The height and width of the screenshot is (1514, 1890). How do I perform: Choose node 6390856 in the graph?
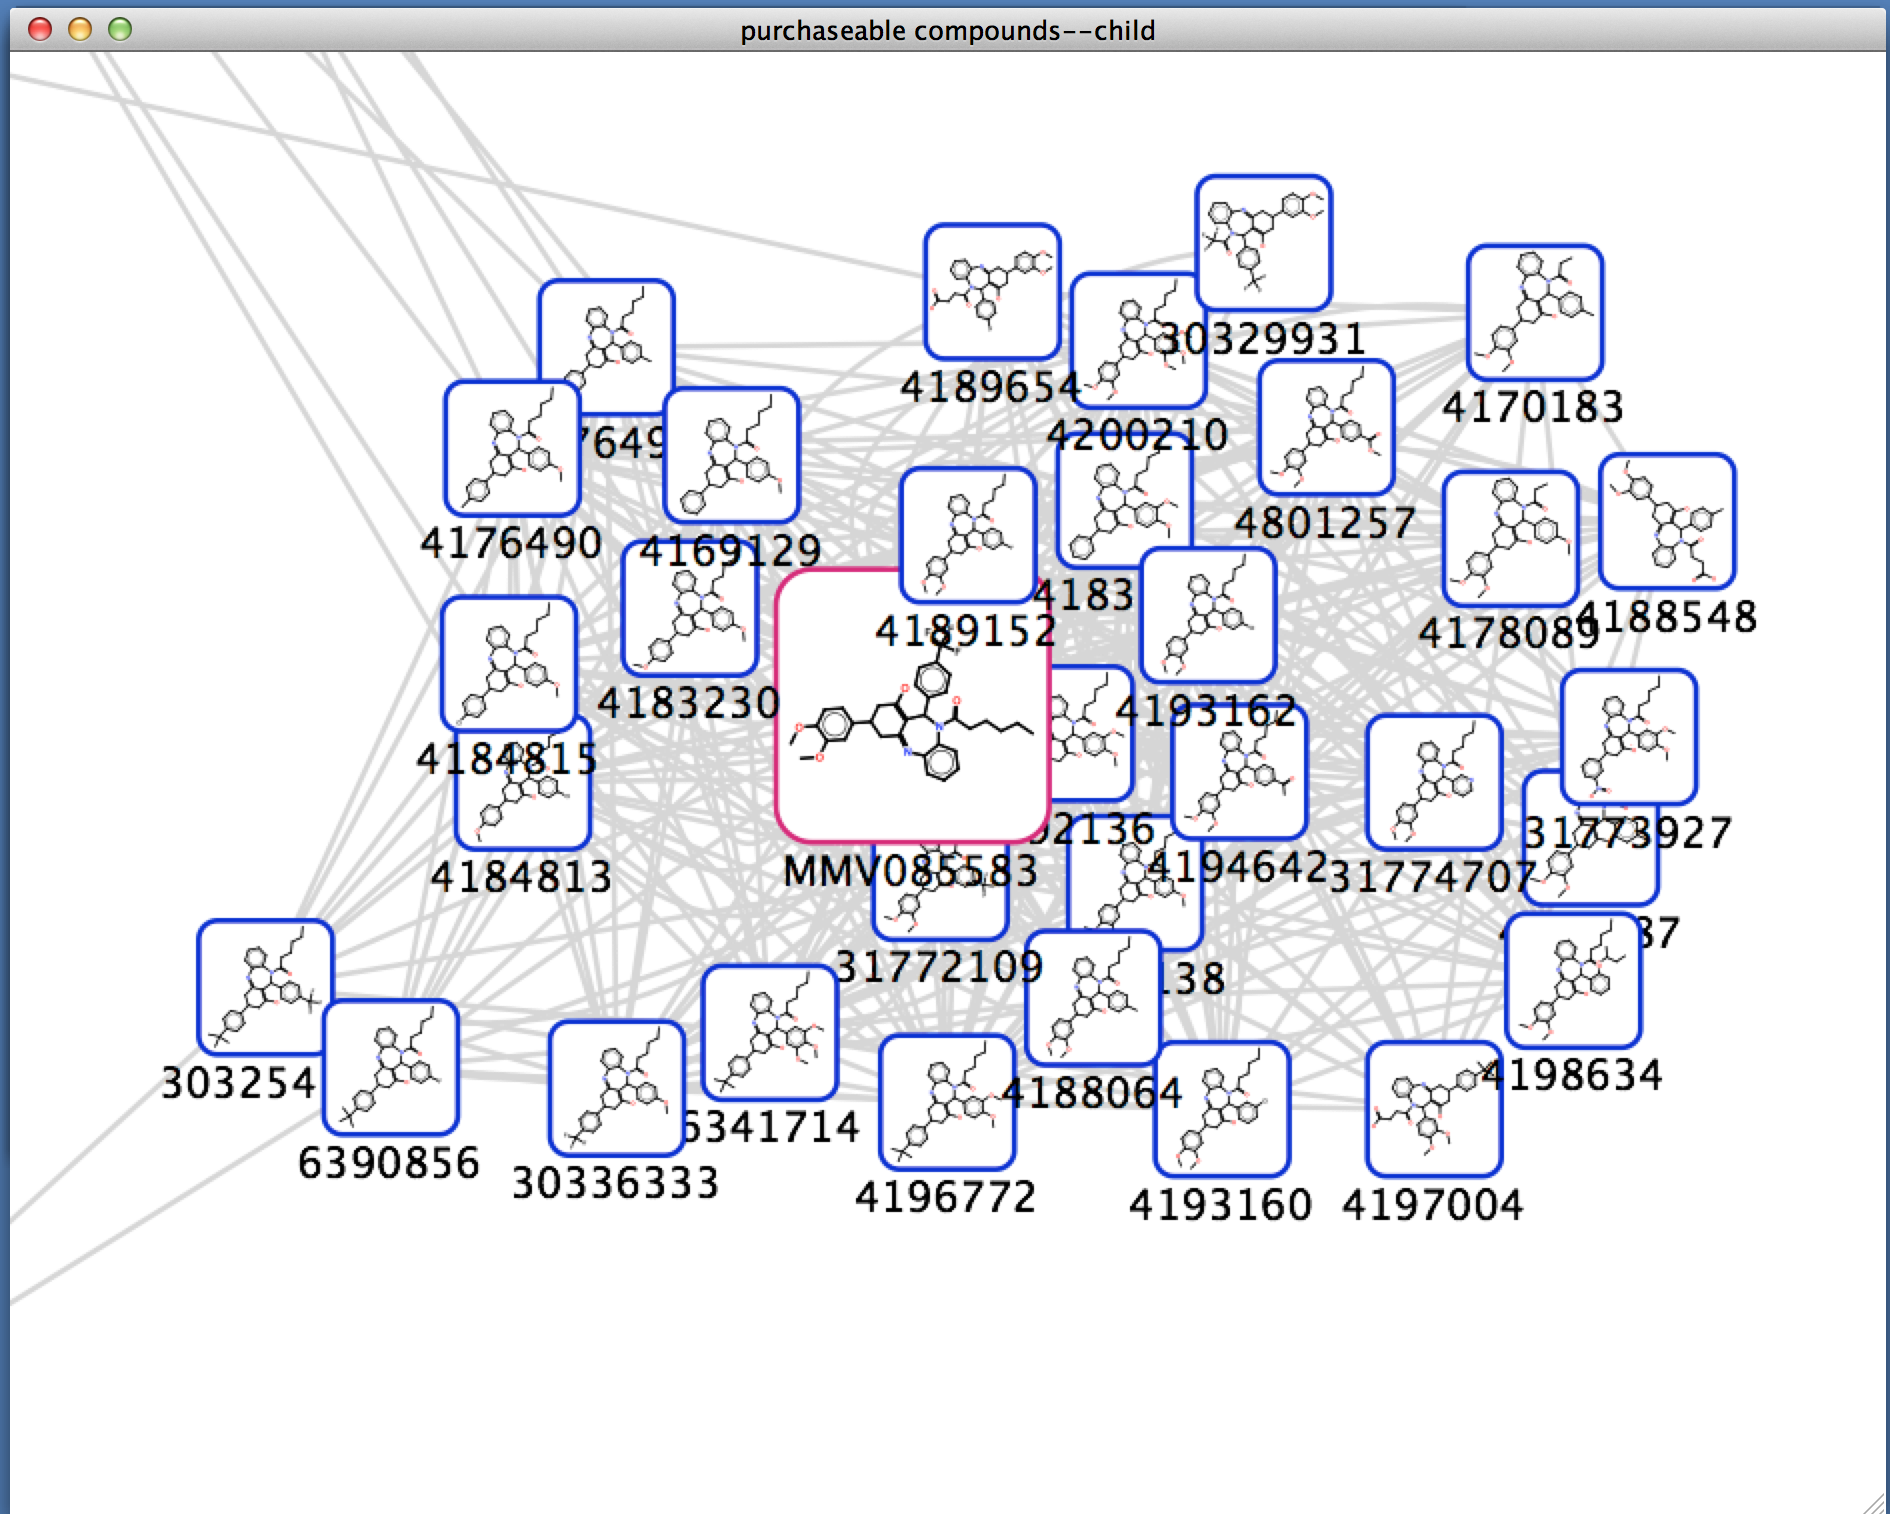(391, 1067)
